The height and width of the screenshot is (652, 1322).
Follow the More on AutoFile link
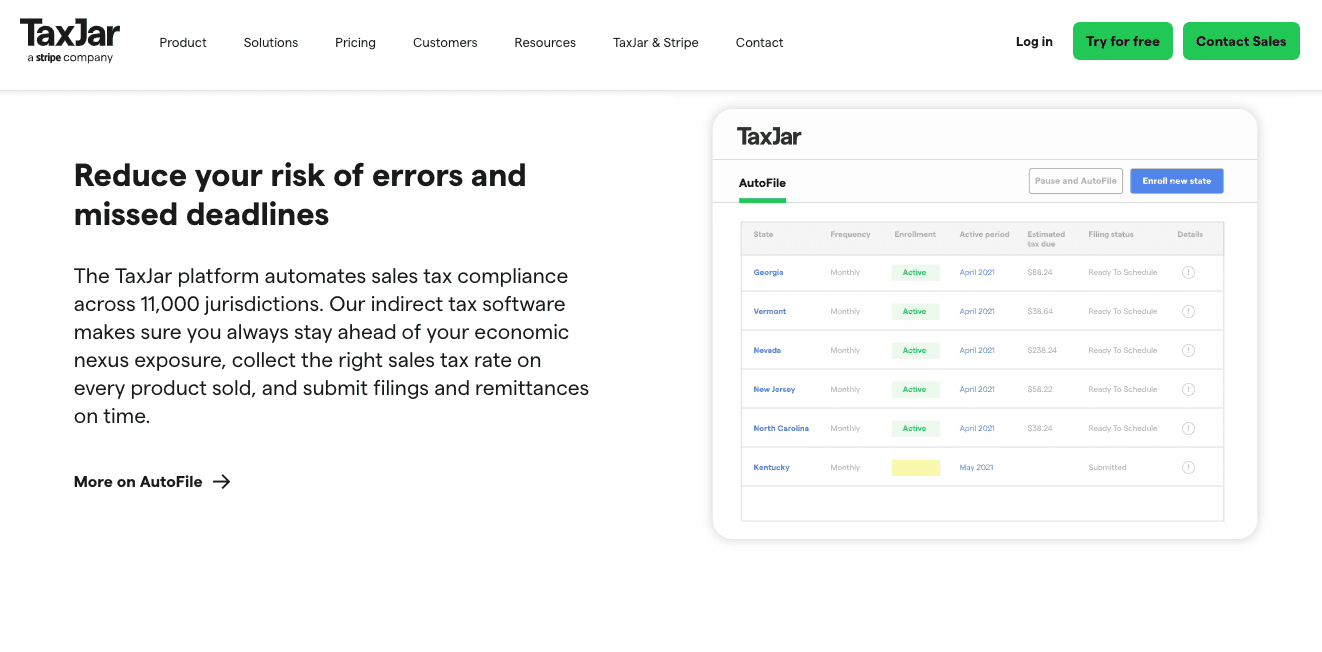click(152, 481)
